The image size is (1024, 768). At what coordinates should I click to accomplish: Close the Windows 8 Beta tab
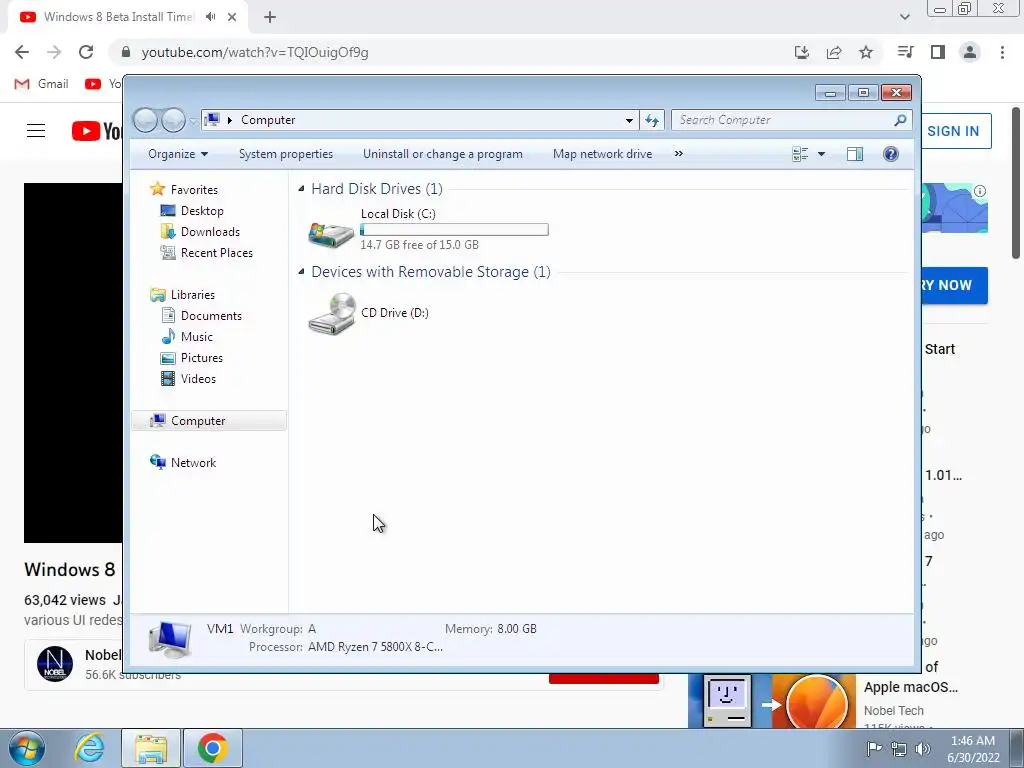pos(232,17)
